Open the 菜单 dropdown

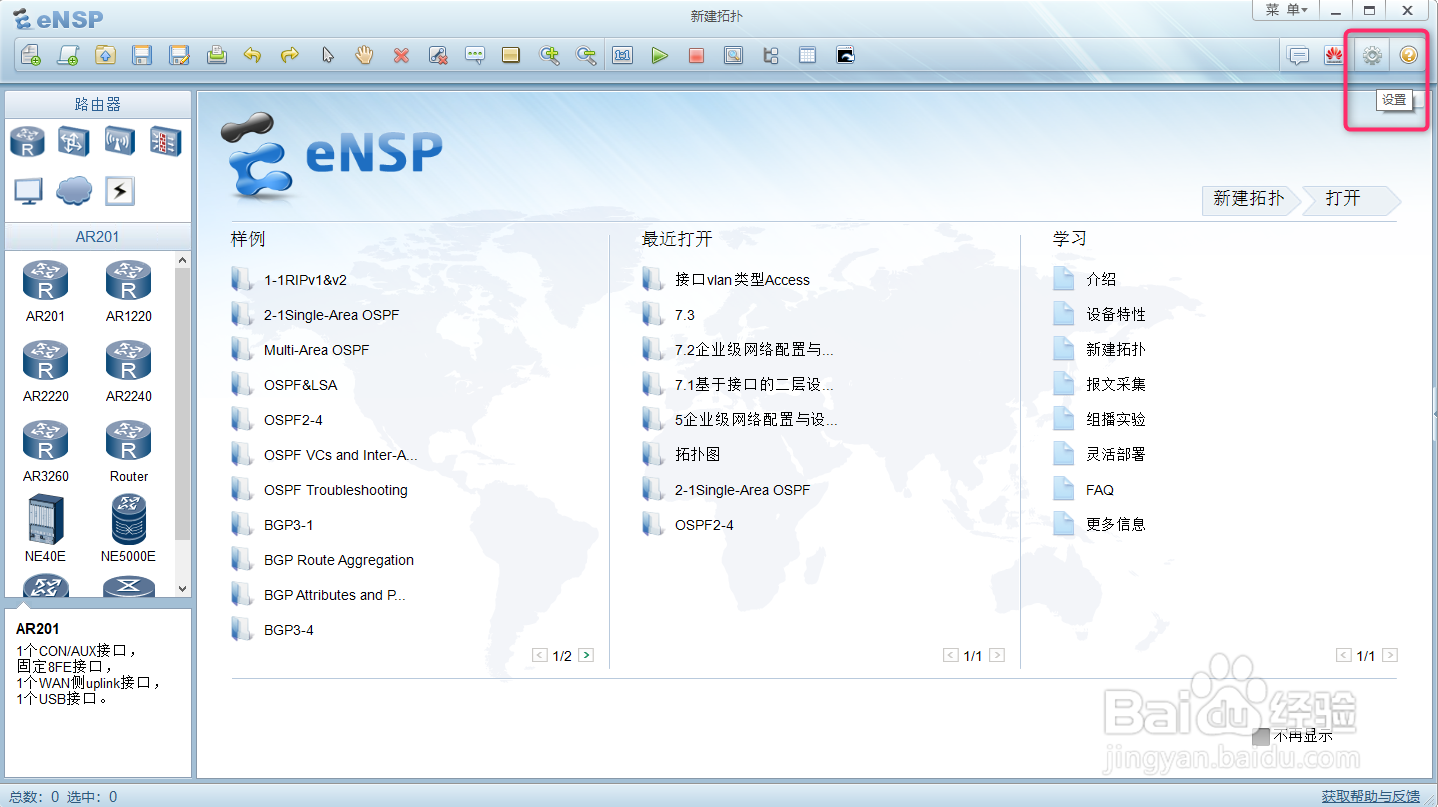point(1285,12)
